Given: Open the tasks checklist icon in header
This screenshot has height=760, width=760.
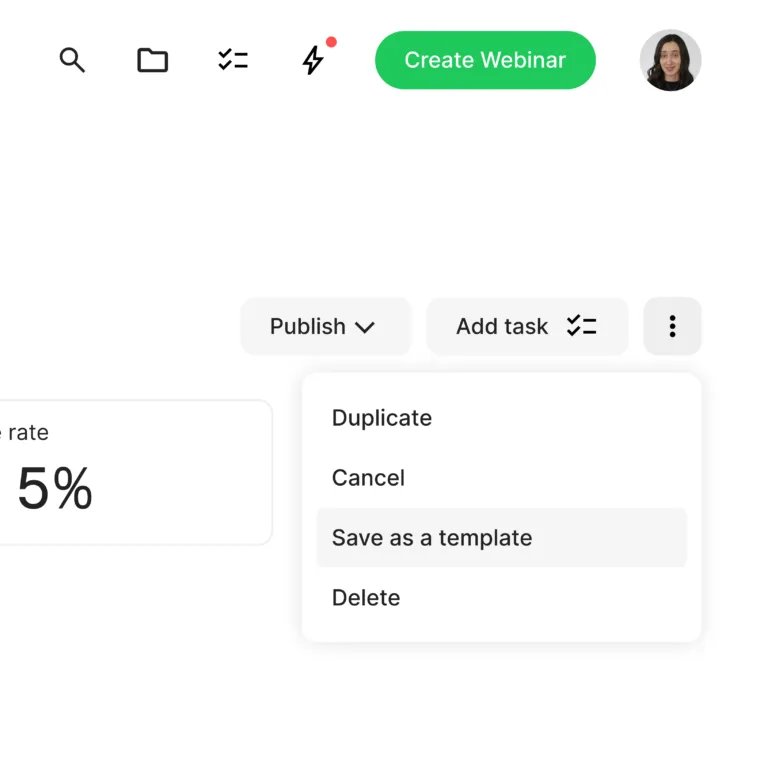Looking at the screenshot, I should pyautogui.click(x=233, y=60).
